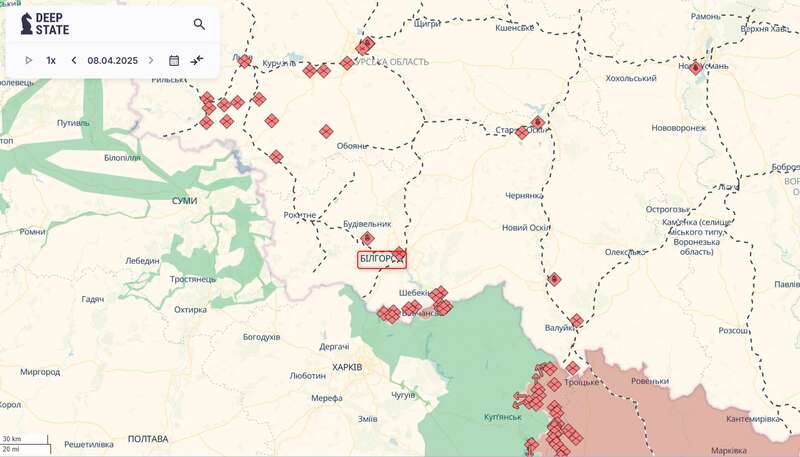Screen dimensions: 800x457
Task: Click the 08.04.2025 date field
Action: tap(112, 60)
